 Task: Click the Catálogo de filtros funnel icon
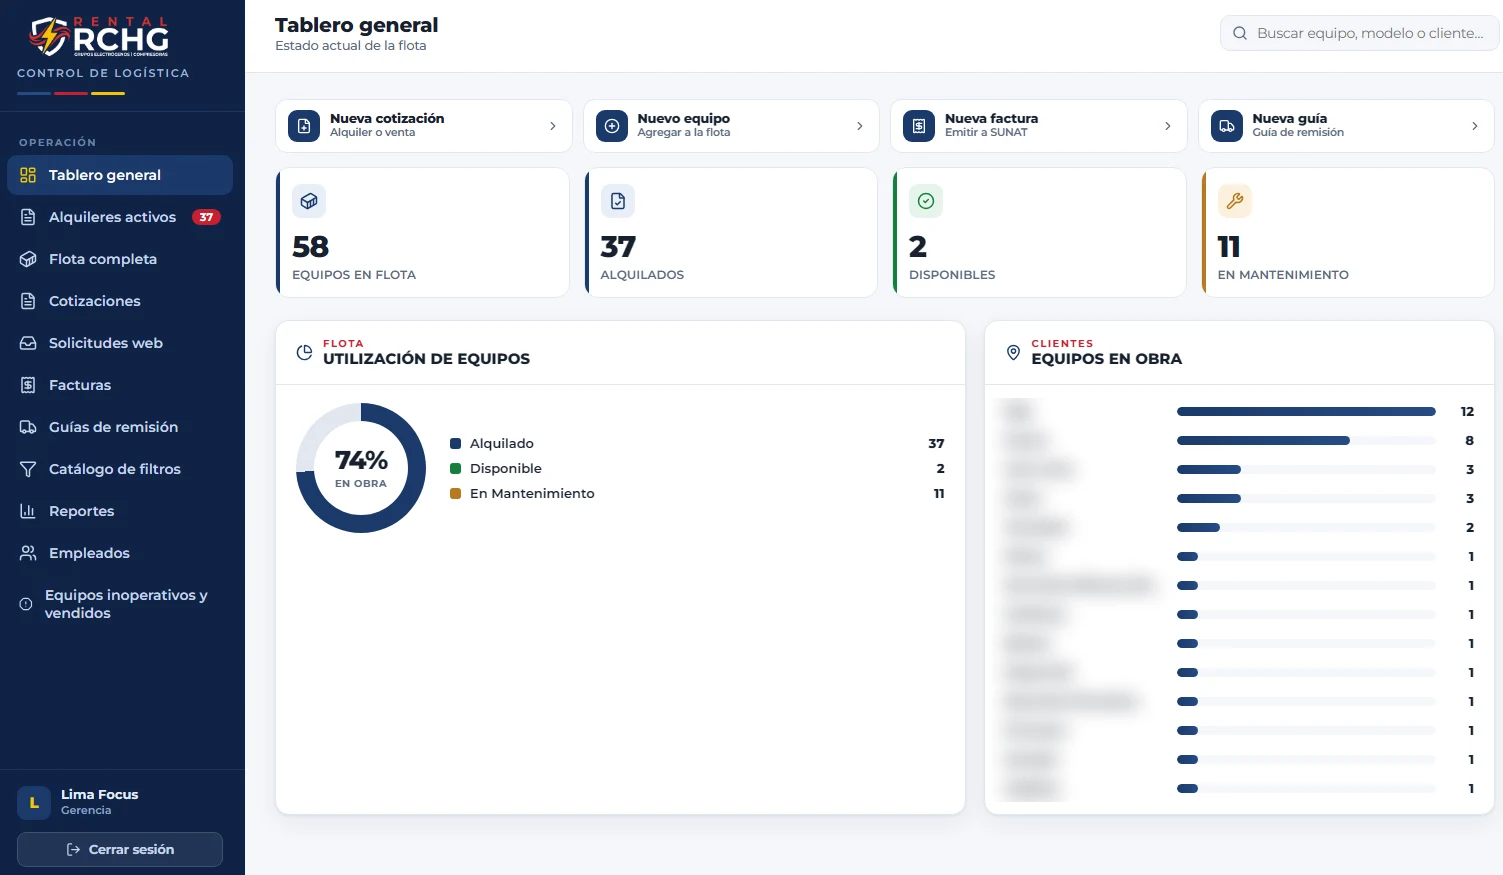(x=28, y=469)
